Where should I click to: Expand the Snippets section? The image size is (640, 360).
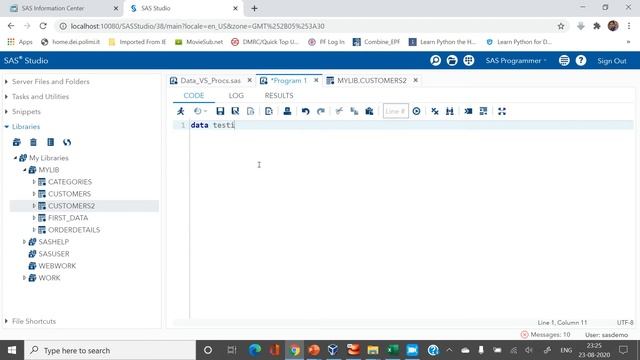pos(7,111)
